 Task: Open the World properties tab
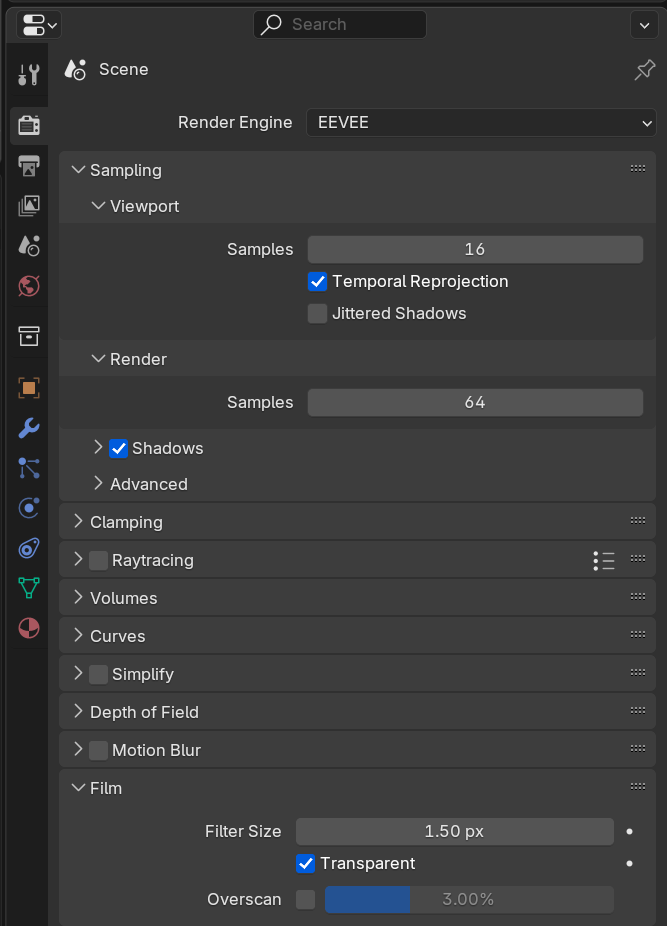[28, 286]
